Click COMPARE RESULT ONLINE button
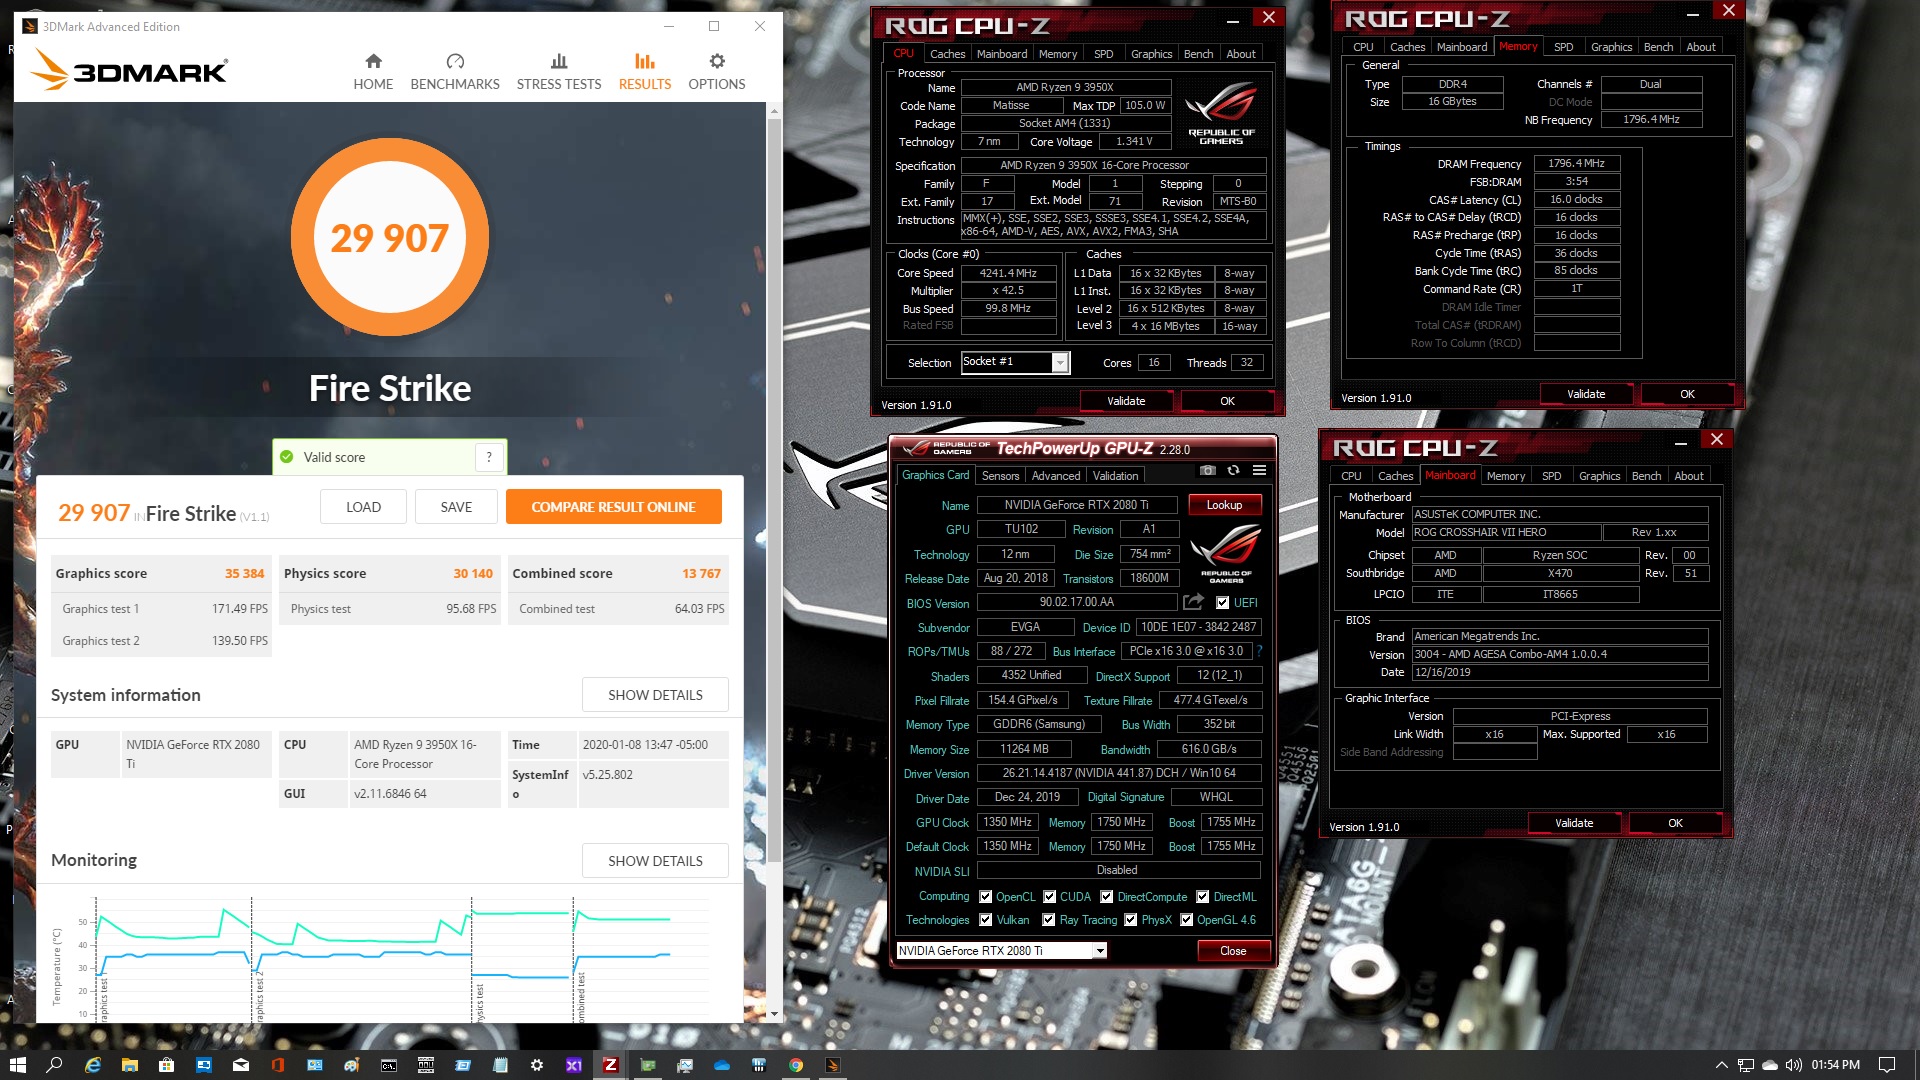 pos(613,507)
